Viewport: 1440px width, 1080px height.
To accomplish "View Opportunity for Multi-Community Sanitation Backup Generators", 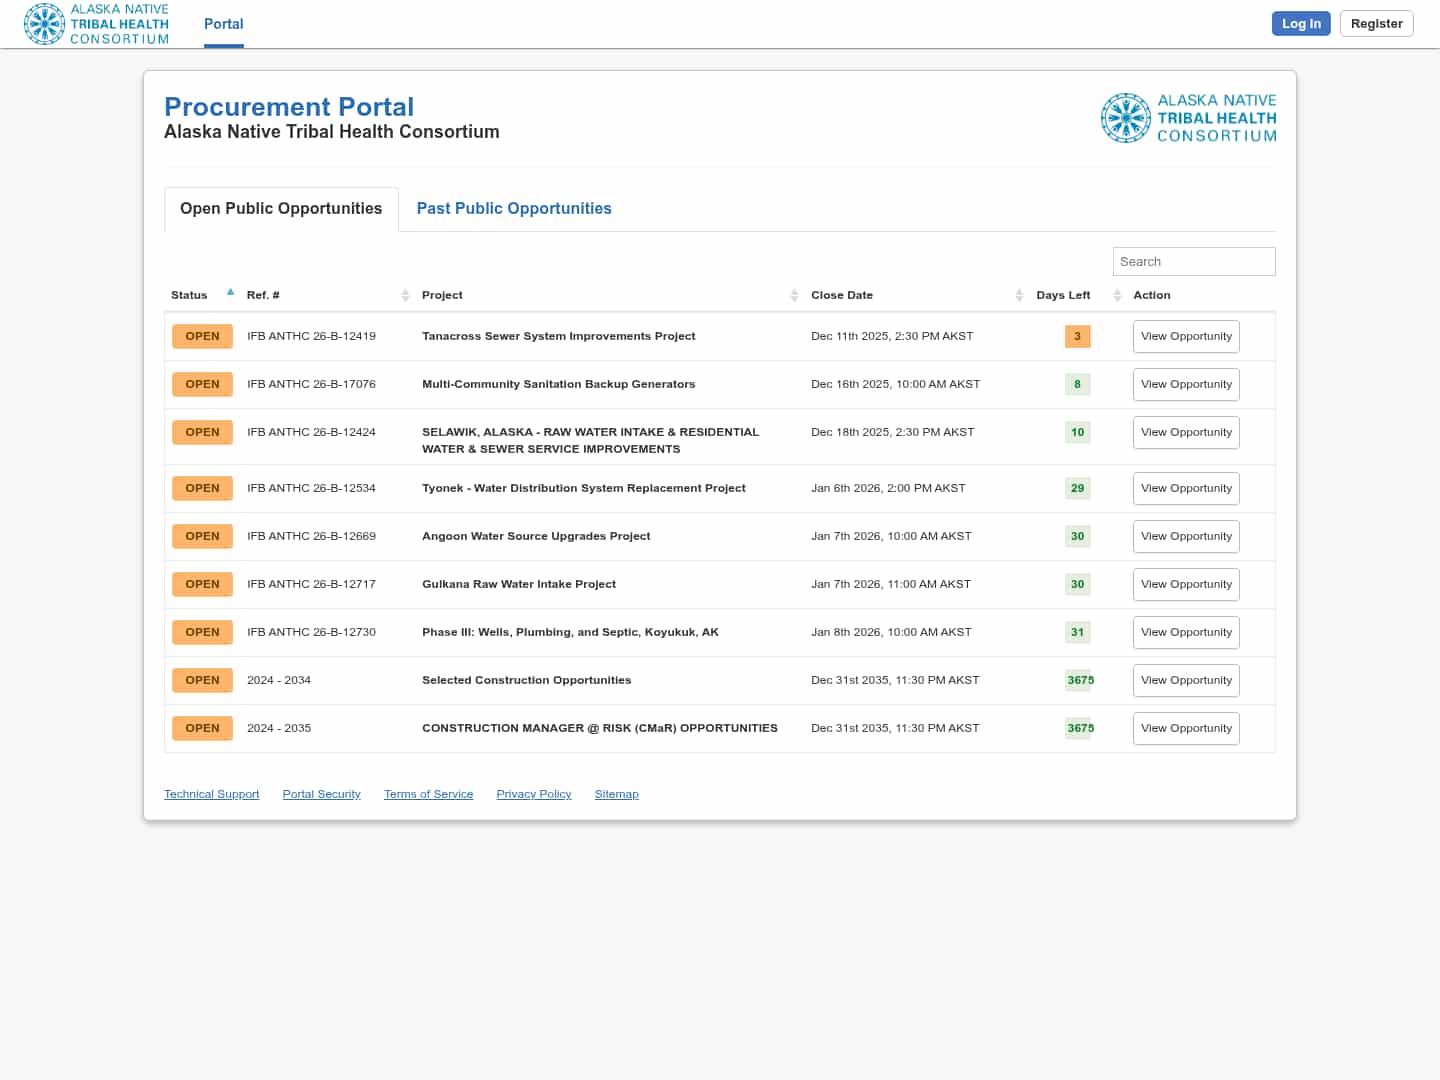I will pyautogui.click(x=1186, y=384).
